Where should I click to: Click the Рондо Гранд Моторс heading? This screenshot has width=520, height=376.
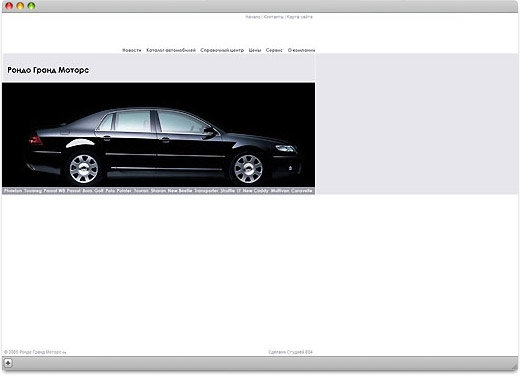tap(48, 70)
